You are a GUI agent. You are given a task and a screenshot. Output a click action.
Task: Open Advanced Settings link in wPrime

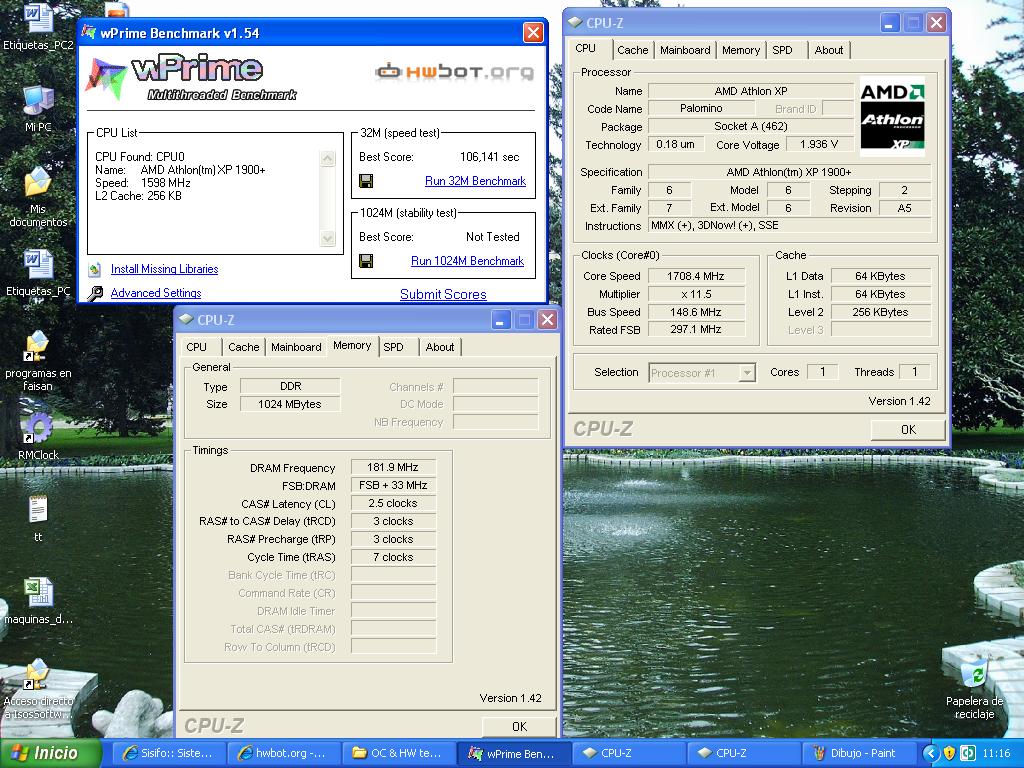point(155,293)
